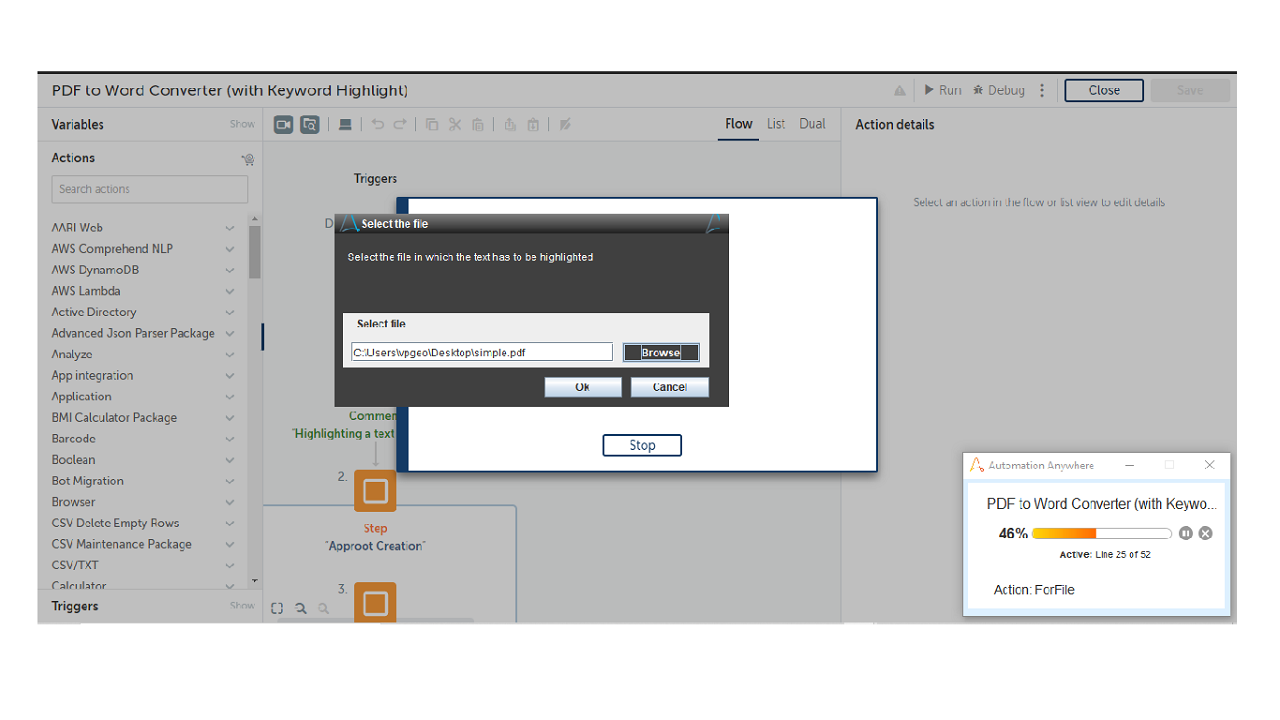Cancel the running bot with the X circle
Image resolution: width=1280 pixels, height=720 pixels.
tap(1206, 533)
